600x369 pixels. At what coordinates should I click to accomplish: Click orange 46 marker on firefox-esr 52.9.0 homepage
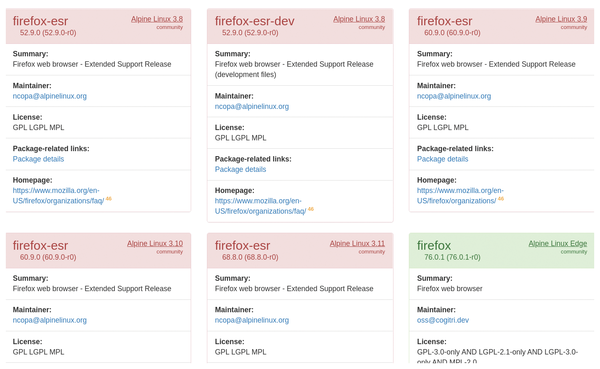coord(109,199)
